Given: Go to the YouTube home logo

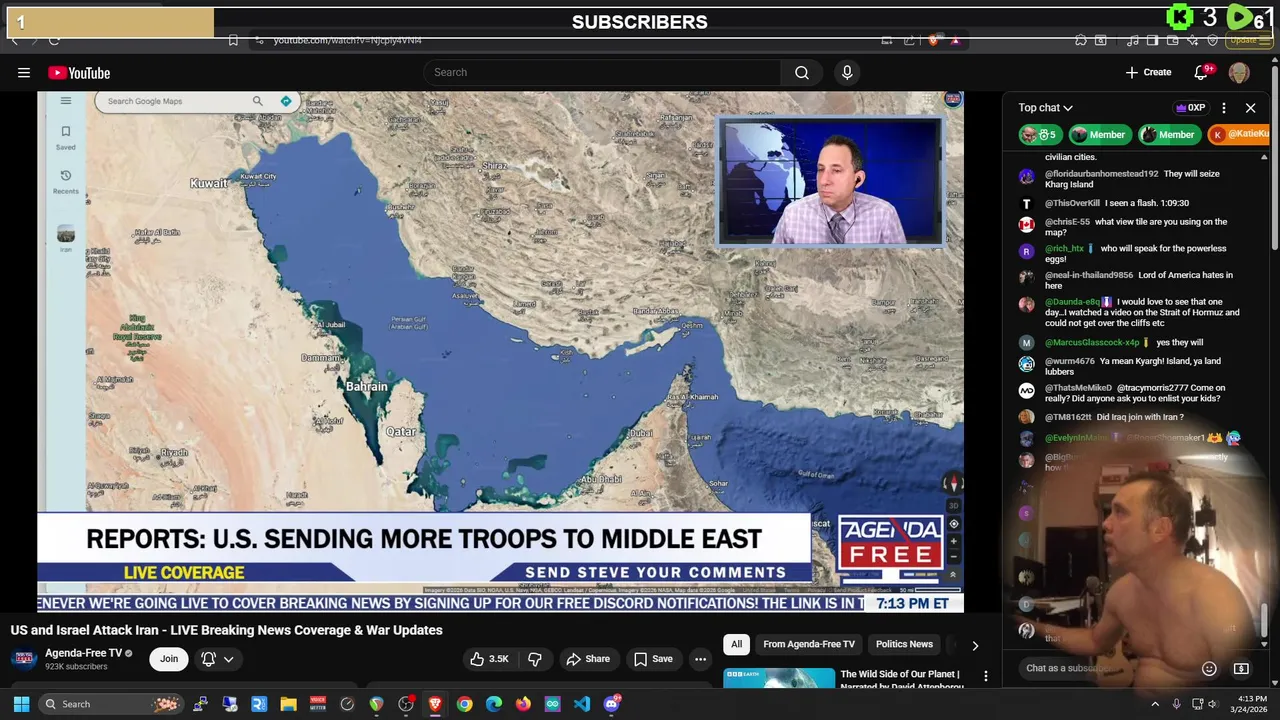Looking at the screenshot, I should point(79,72).
